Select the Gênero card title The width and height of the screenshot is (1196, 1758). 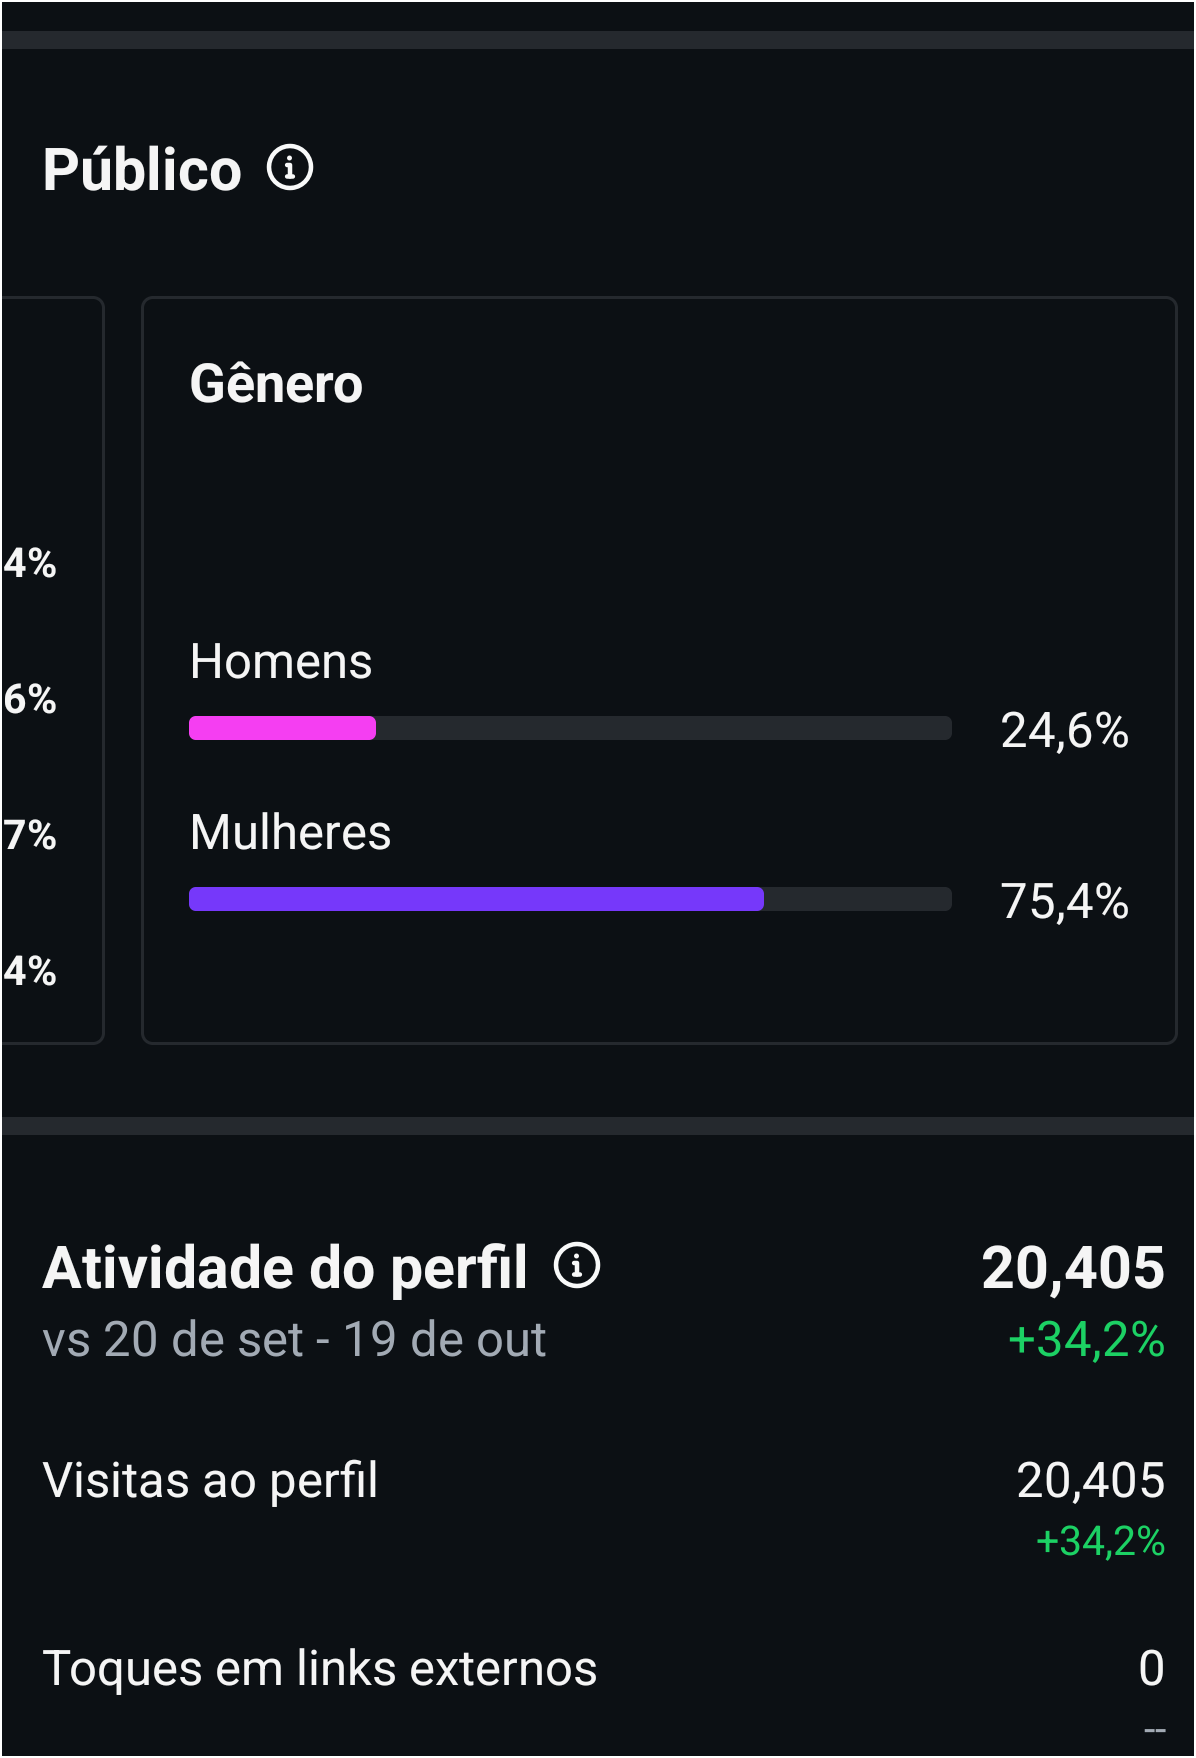point(276,384)
